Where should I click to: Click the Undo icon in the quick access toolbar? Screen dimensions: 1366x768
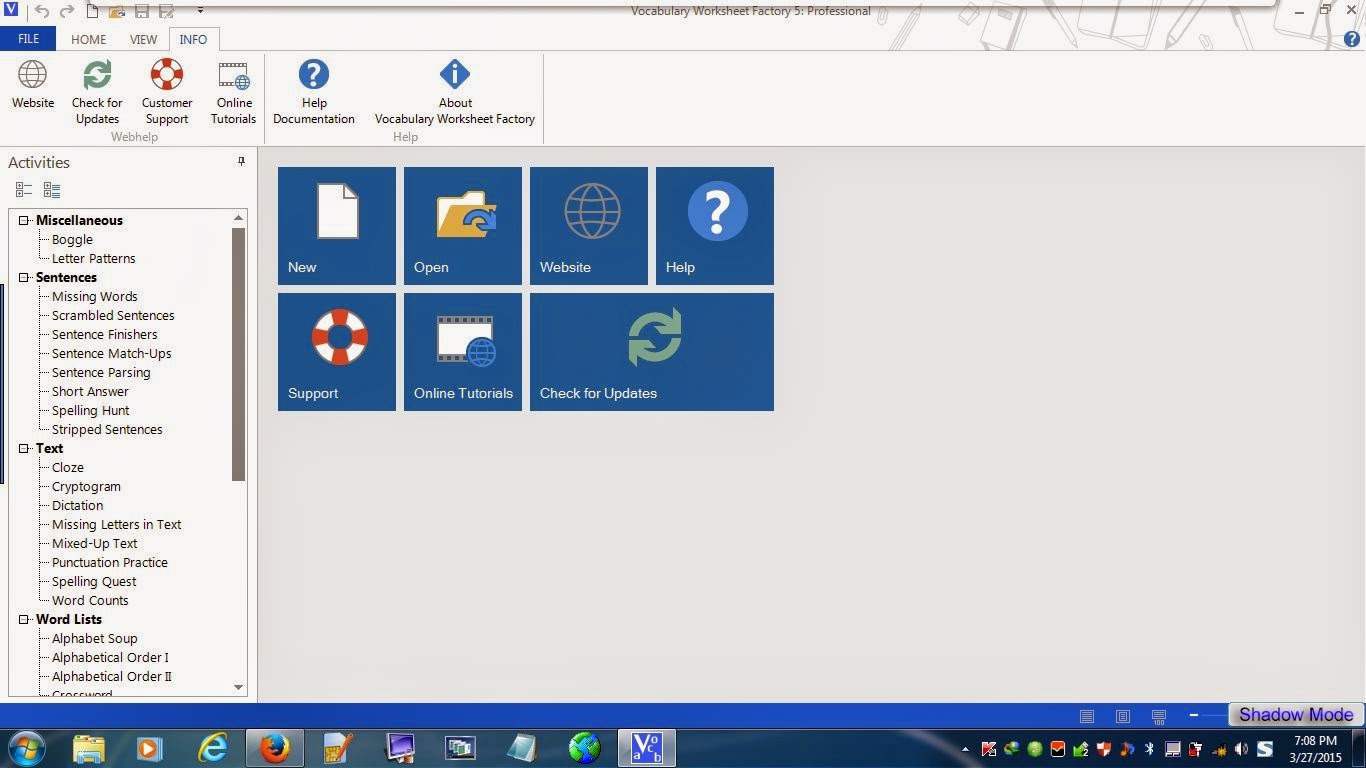(42, 11)
